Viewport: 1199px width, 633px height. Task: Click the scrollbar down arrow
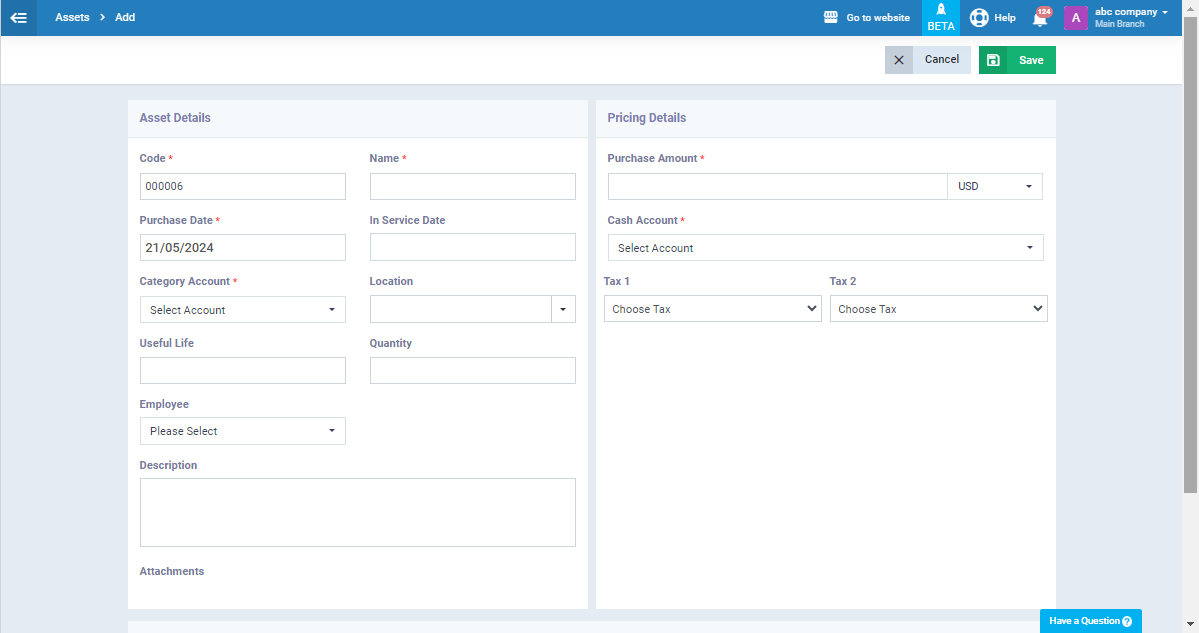tap(1191, 625)
